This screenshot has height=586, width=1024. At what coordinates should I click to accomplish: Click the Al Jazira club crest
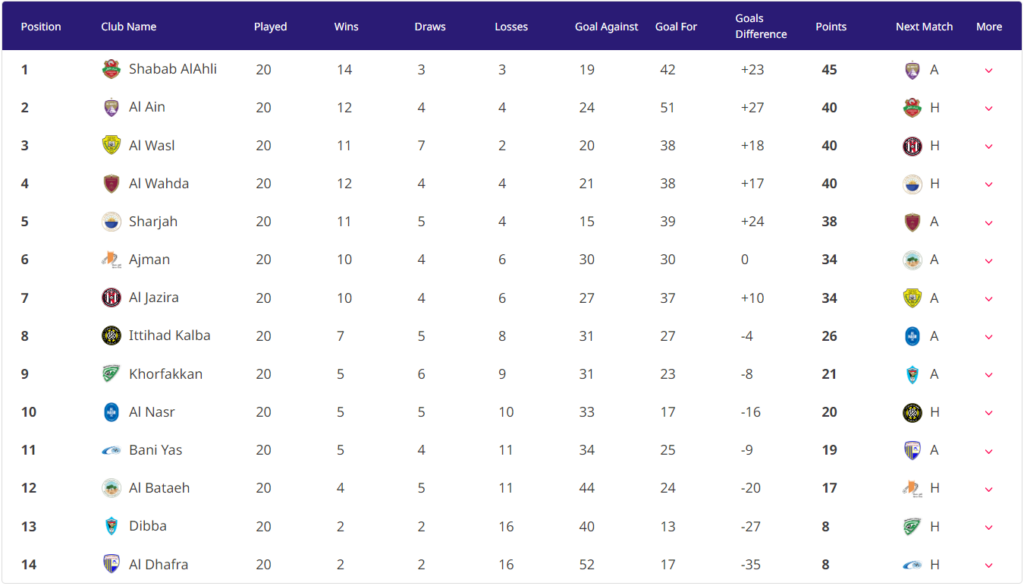click(111, 297)
